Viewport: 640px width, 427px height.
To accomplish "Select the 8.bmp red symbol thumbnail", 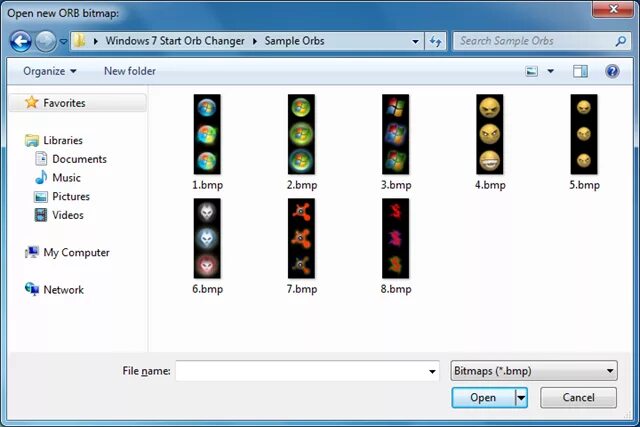I will point(396,238).
